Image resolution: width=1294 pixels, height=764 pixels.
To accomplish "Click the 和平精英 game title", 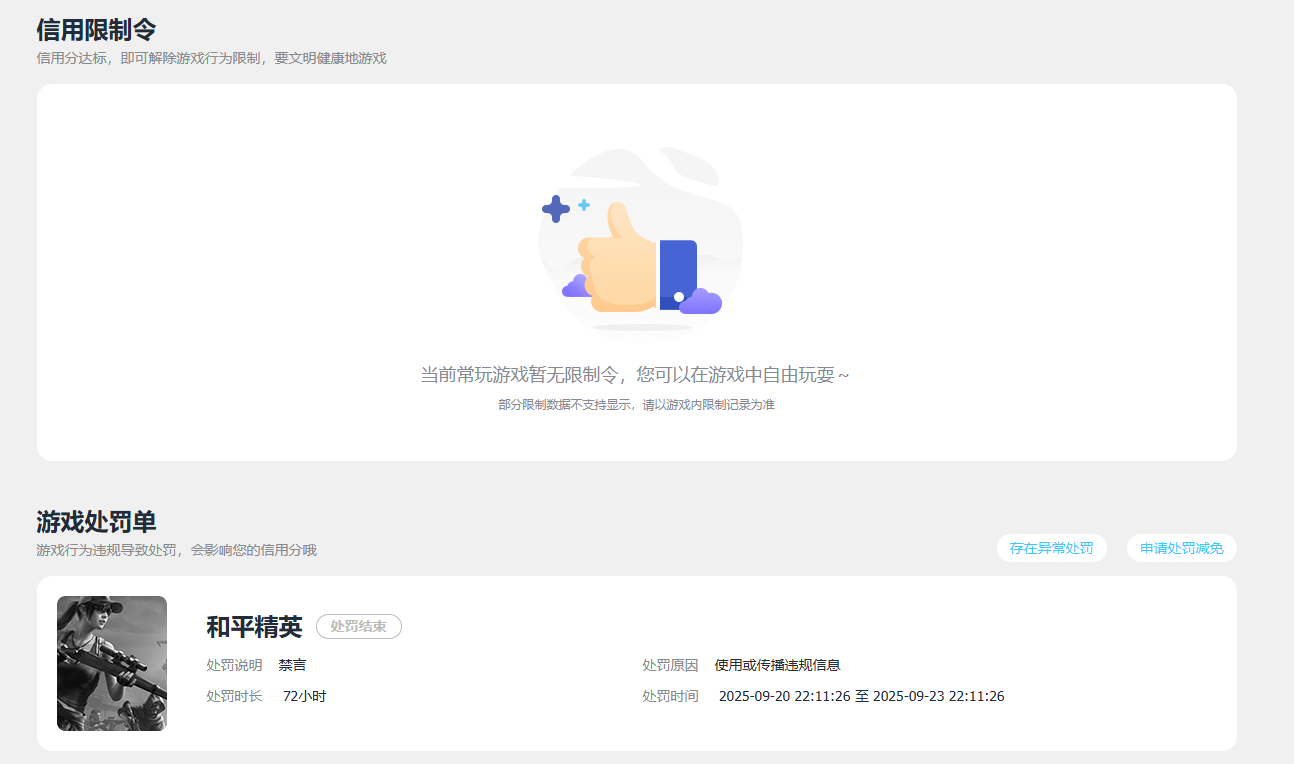I will click(x=254, y=627).
